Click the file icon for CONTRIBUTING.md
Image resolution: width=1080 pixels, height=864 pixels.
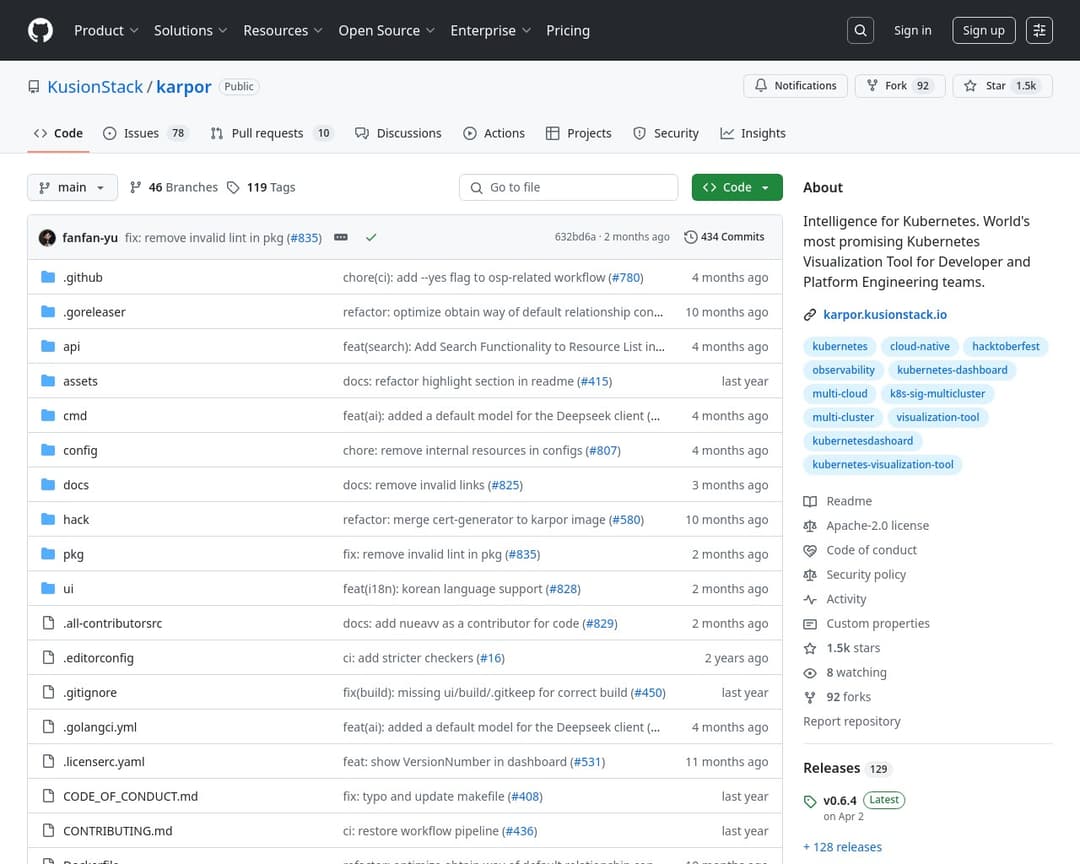48,830
